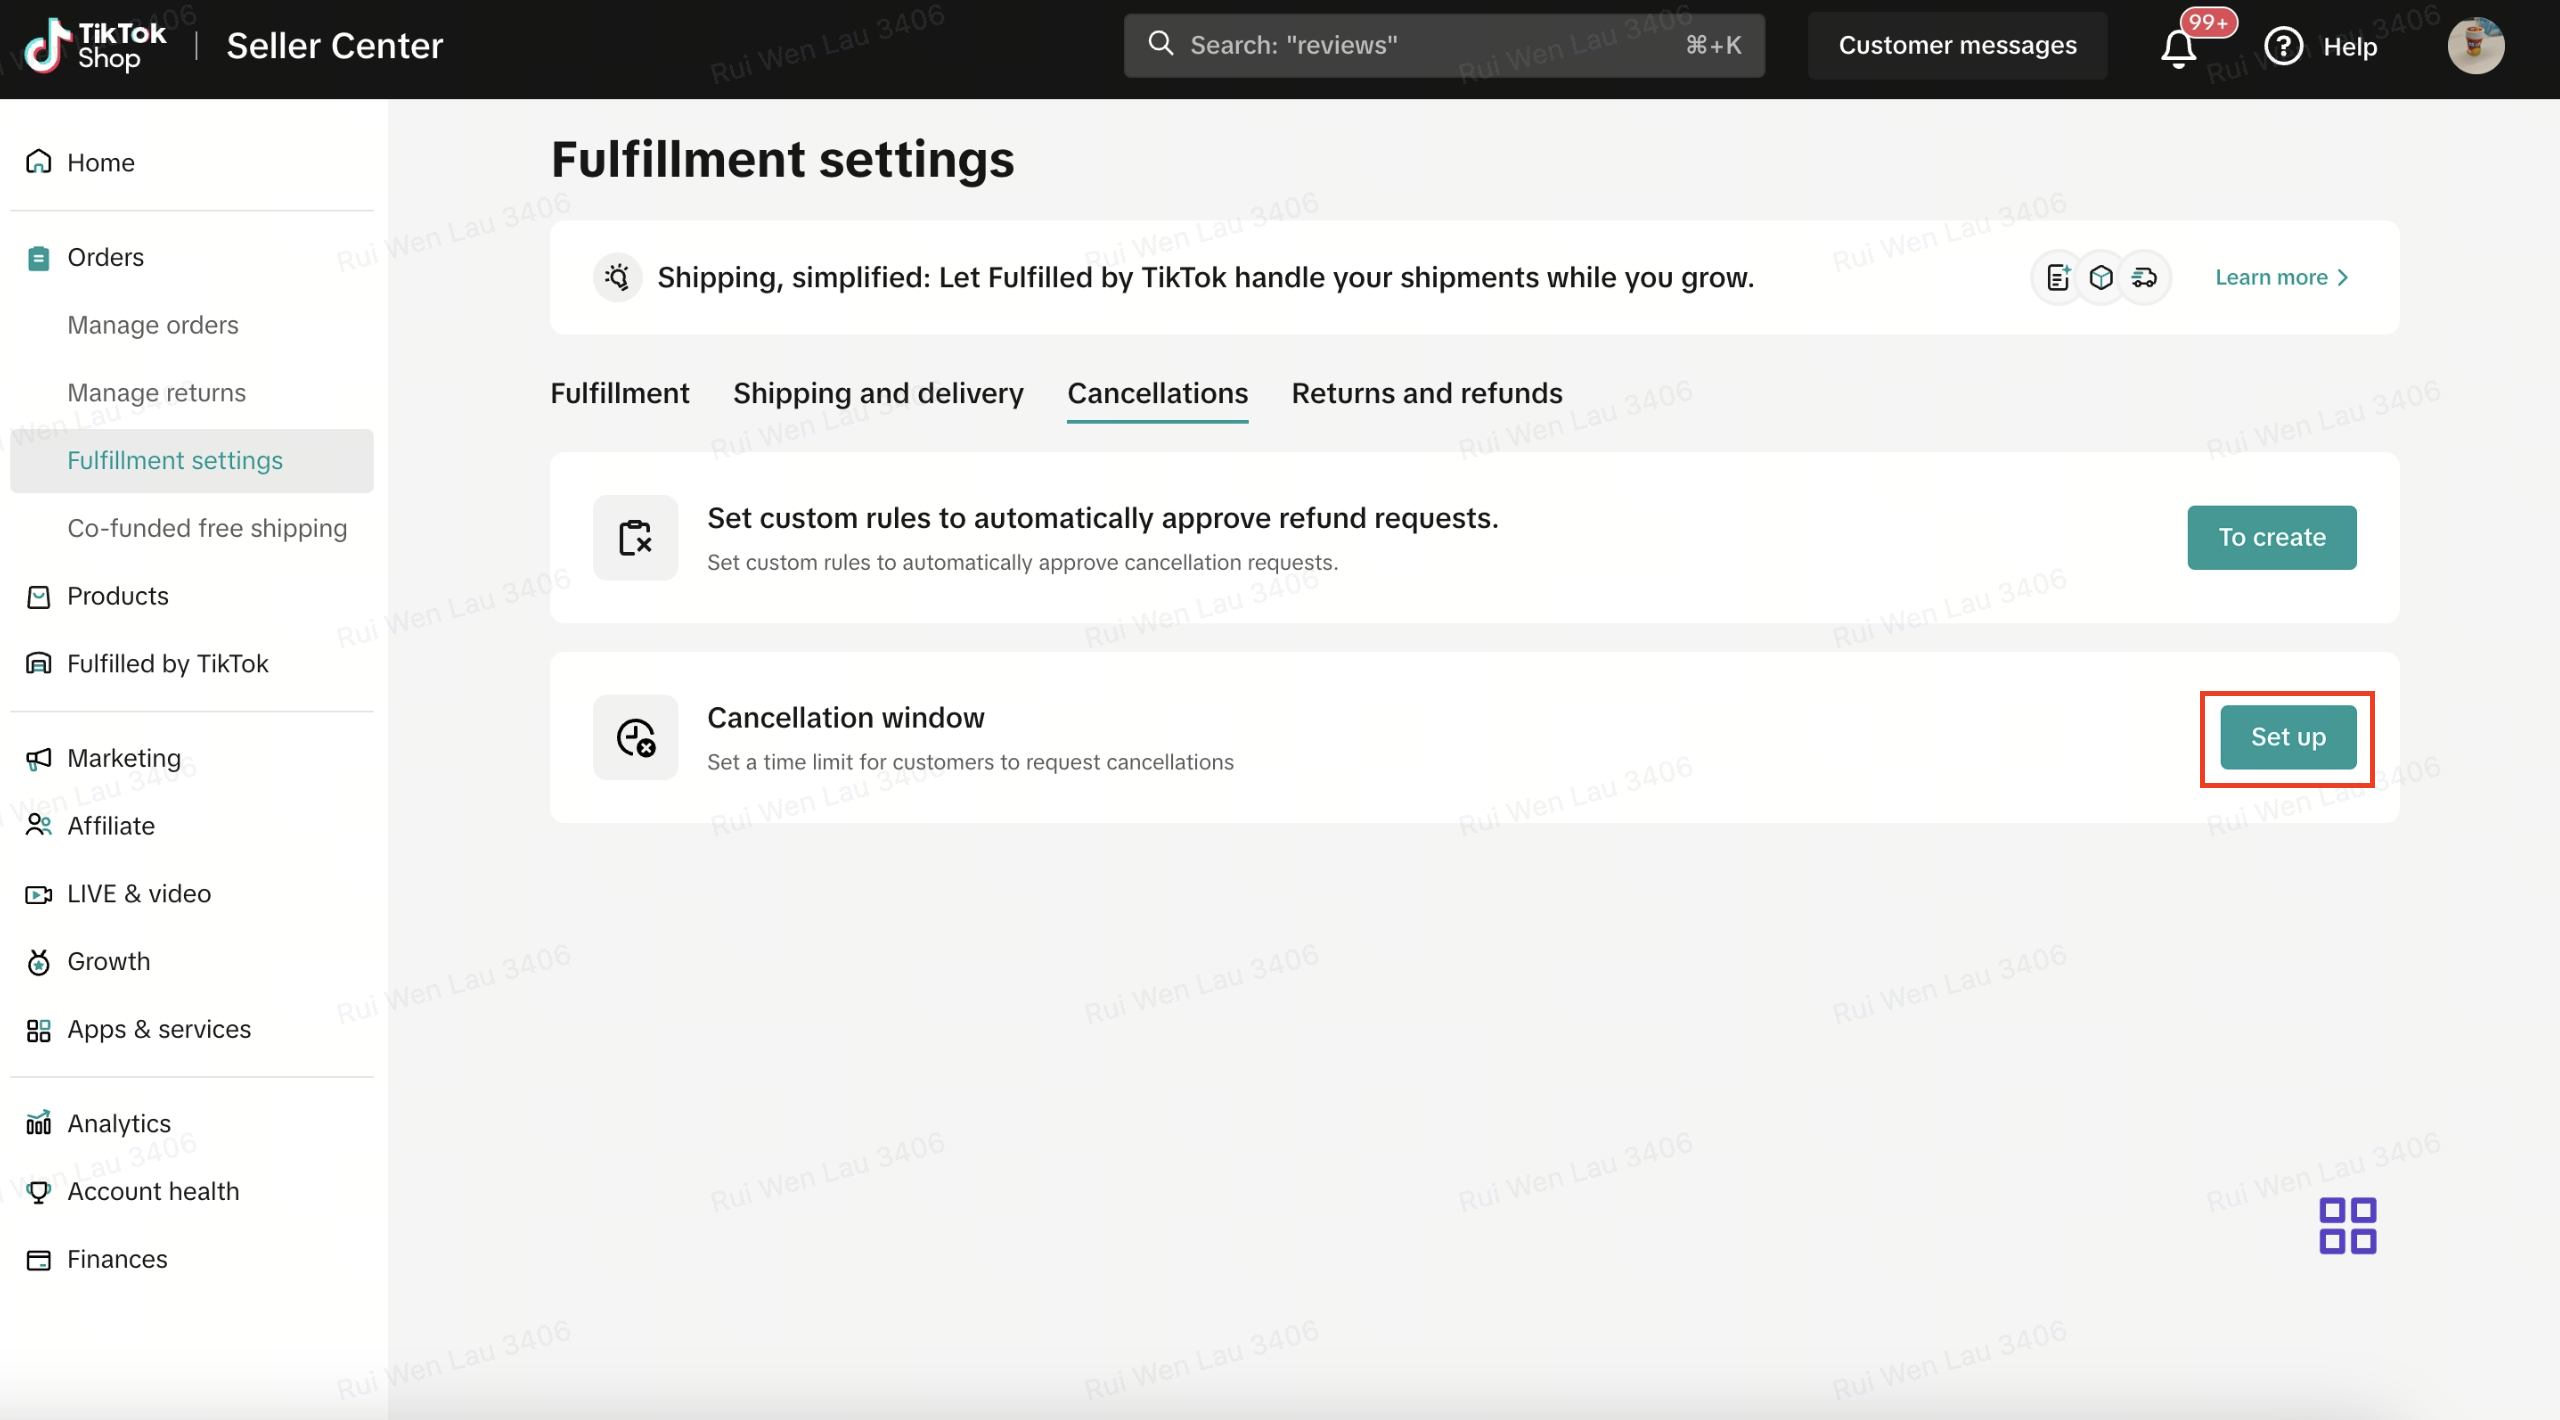Expand the Products sidebar menu
This screenshot has width=2560, height=1420.
point(117,596)
